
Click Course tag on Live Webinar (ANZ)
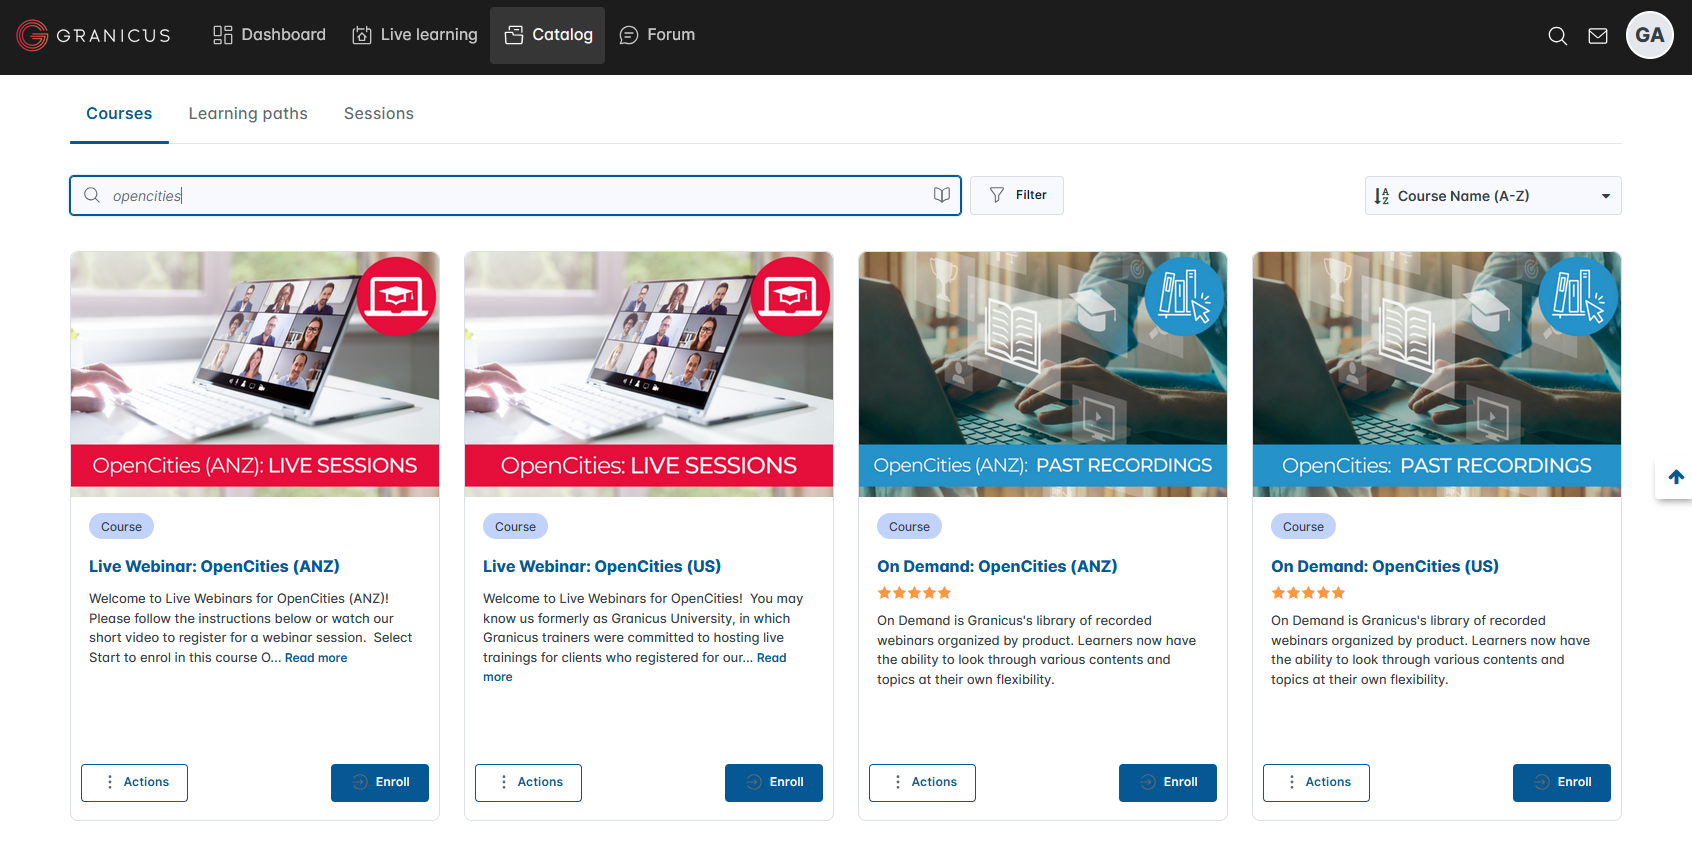point(121,527)
